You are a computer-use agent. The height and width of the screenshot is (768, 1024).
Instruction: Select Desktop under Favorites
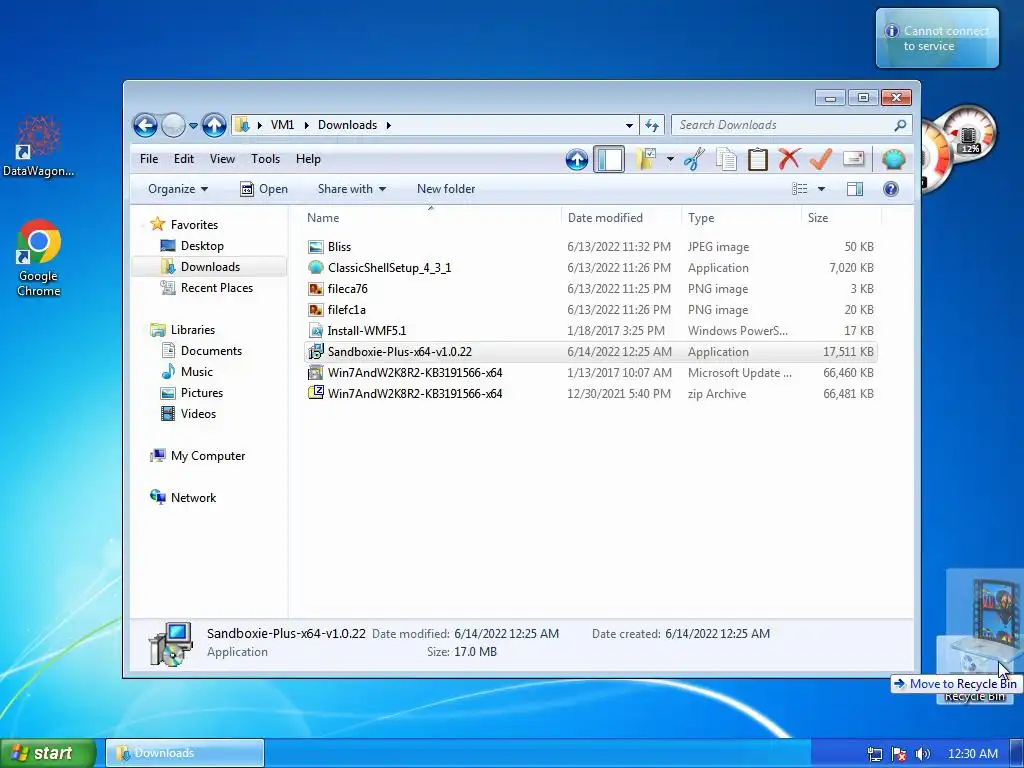coord(202,246)
